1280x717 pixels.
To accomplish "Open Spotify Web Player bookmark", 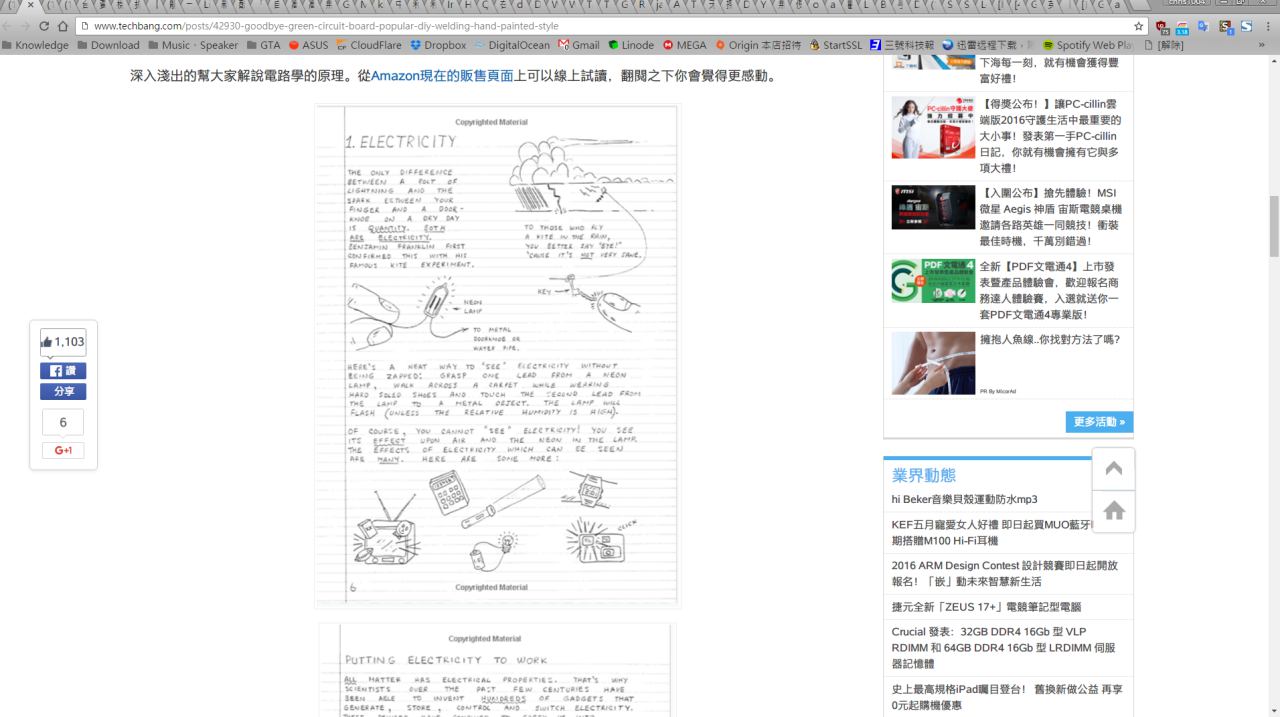I will coord(1088,45).
